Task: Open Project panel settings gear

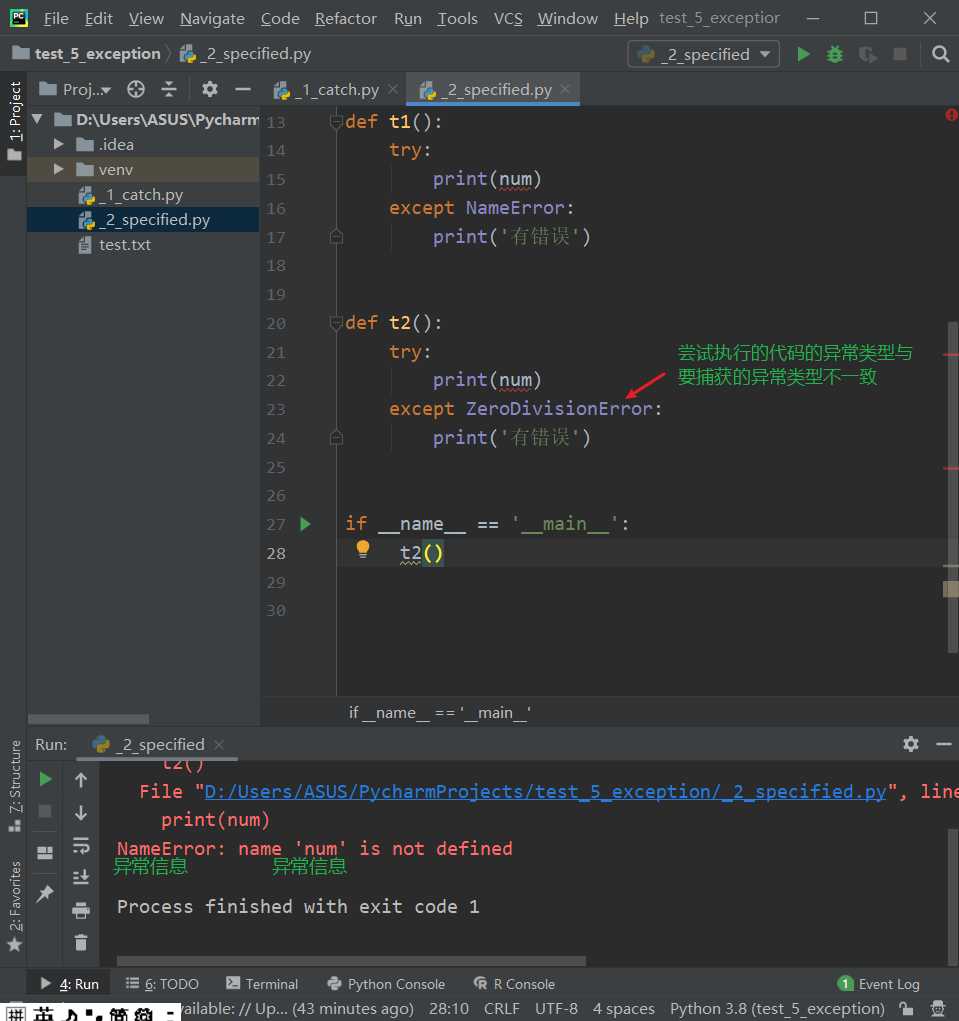Action: (209, 89)
